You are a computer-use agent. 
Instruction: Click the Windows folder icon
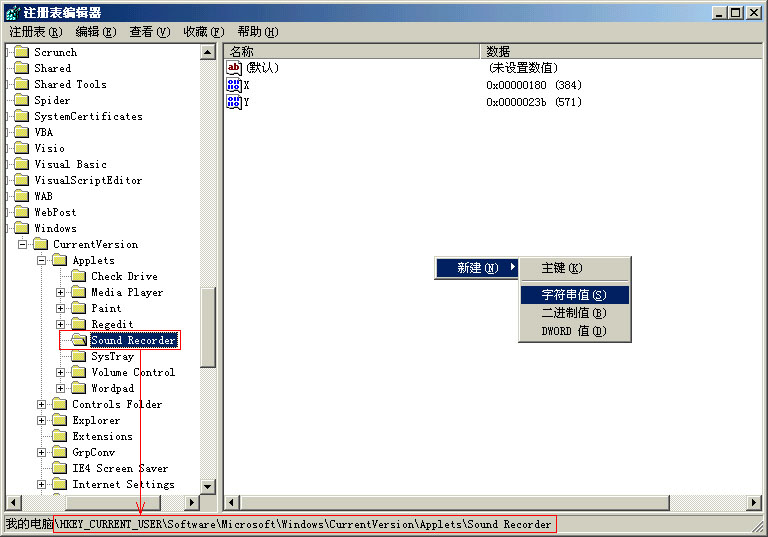pyautogui.click(x=22, y=228)
